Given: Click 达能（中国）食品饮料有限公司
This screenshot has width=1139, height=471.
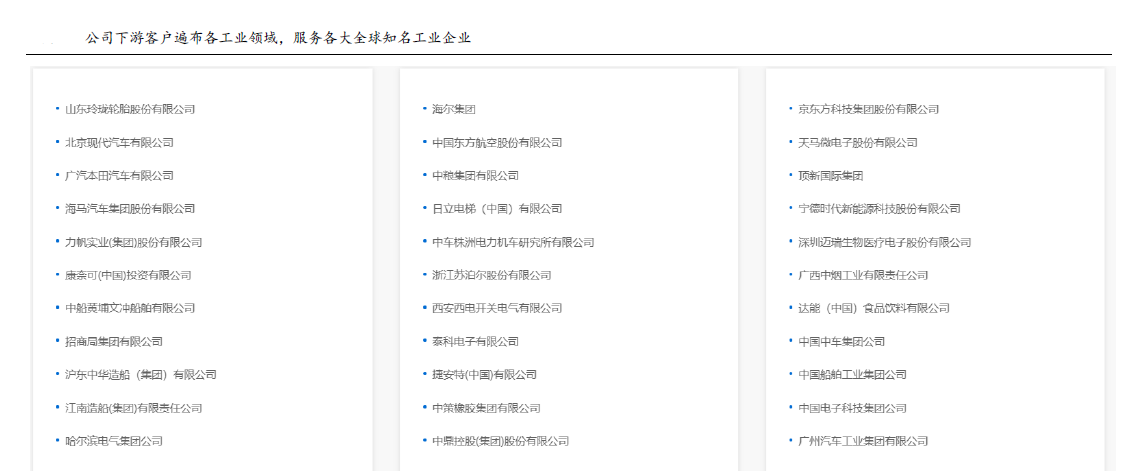Looking at the screenshot, I should 874,309.
